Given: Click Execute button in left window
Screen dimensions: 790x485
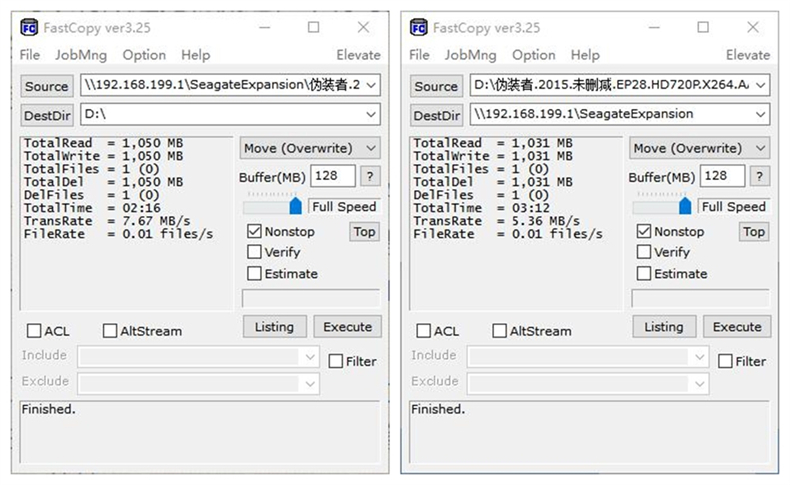Looking at the screenshot, I should [x=347, y=327].
